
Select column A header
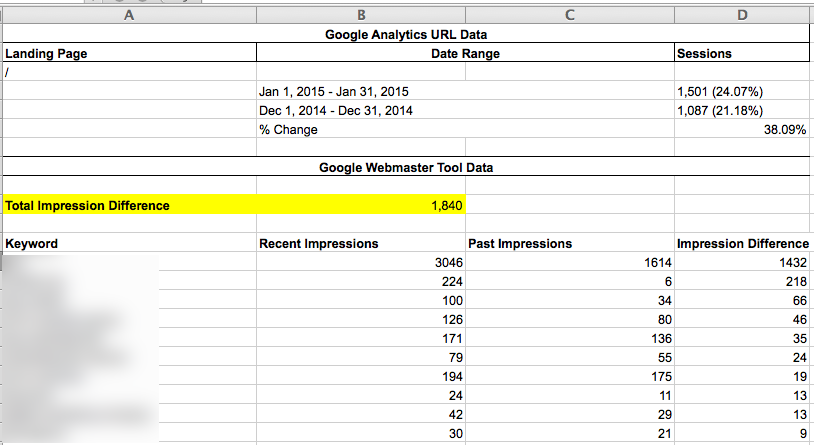(x=129, y=15)
